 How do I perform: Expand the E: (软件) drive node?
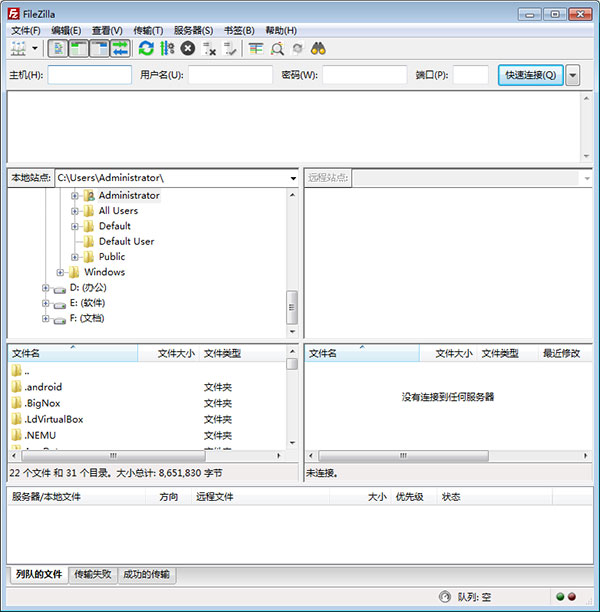click(x=46, y=303)
